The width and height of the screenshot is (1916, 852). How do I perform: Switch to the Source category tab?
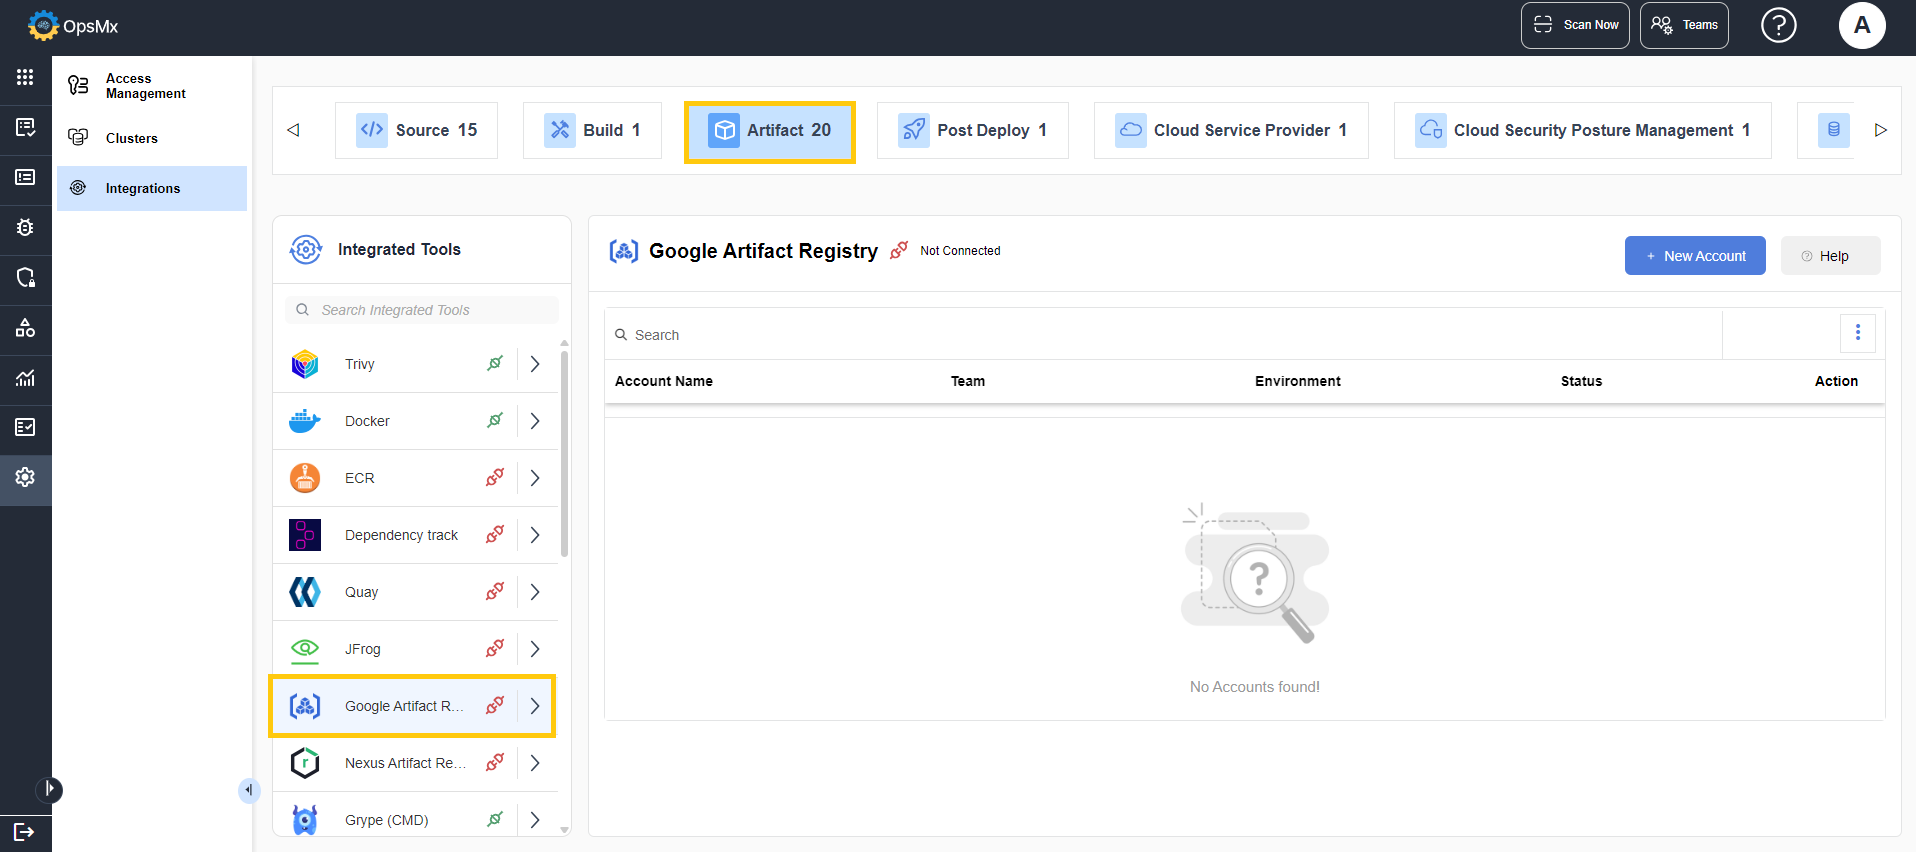pyautogui.click(x=417, y=130)
